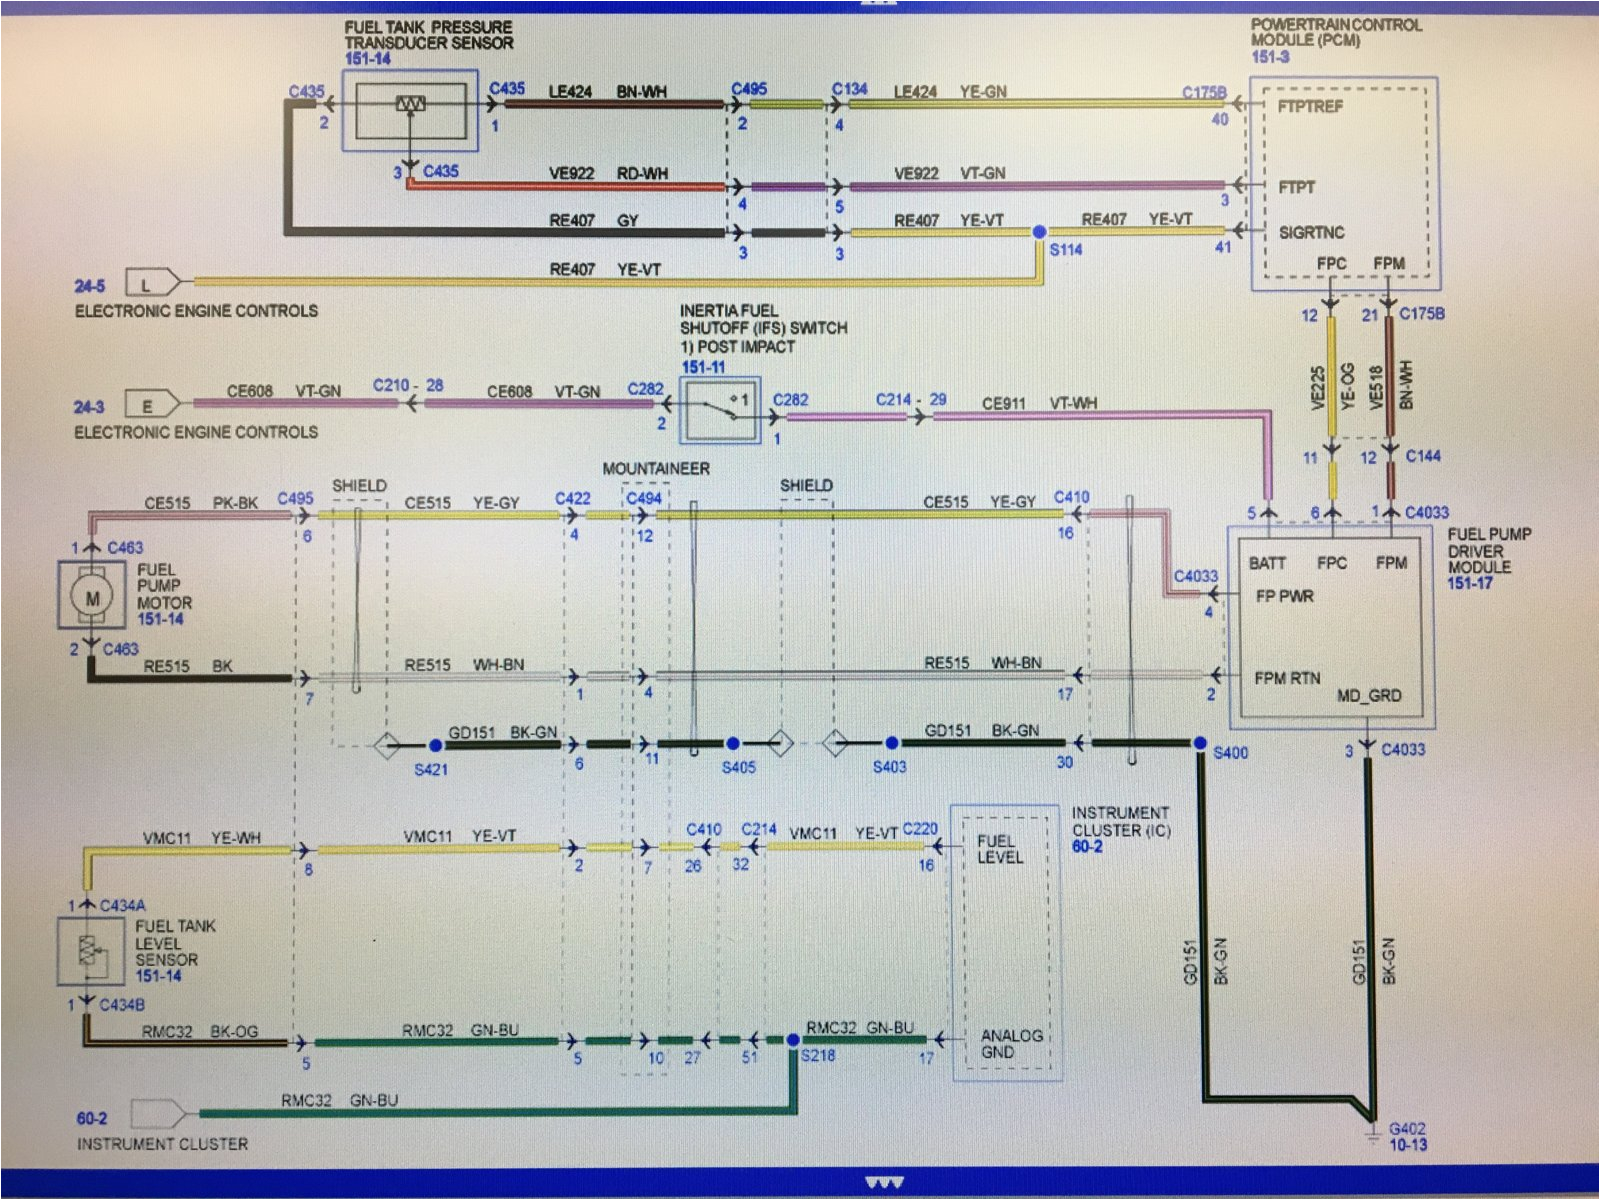Follow the 24-3 Electronic Engine Controls reference
The image size is (1600, 1200).
coord(89,407)
